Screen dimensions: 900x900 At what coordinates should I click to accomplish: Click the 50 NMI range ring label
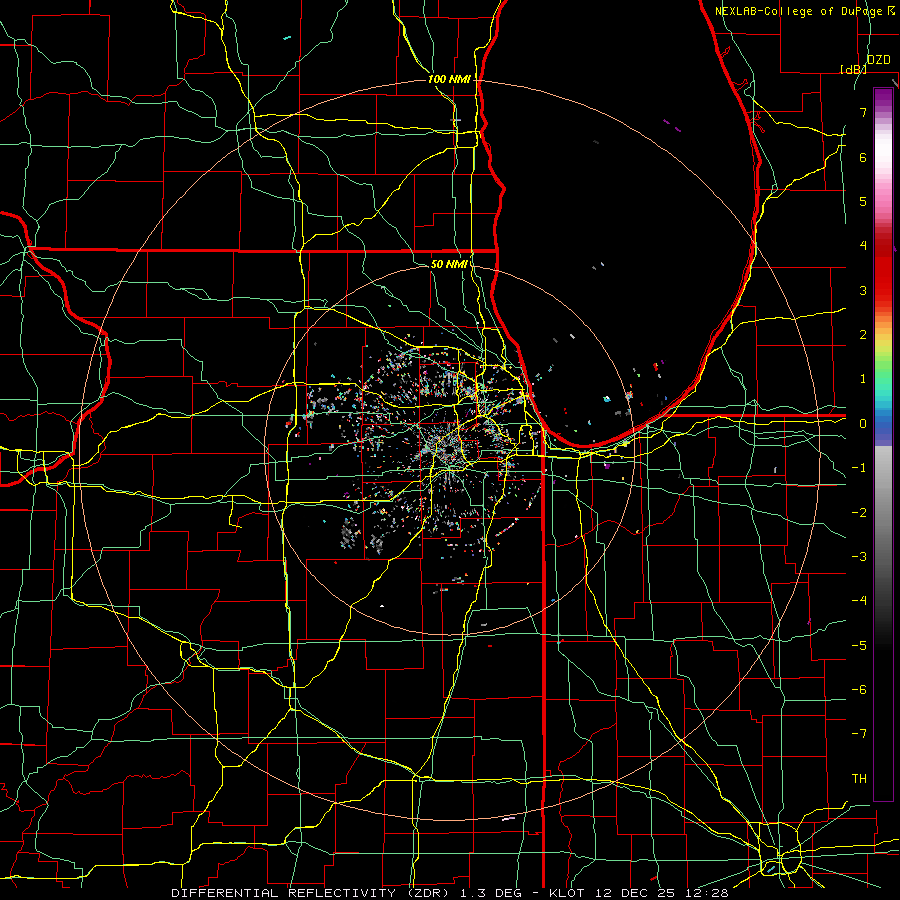tap(449, 264)
